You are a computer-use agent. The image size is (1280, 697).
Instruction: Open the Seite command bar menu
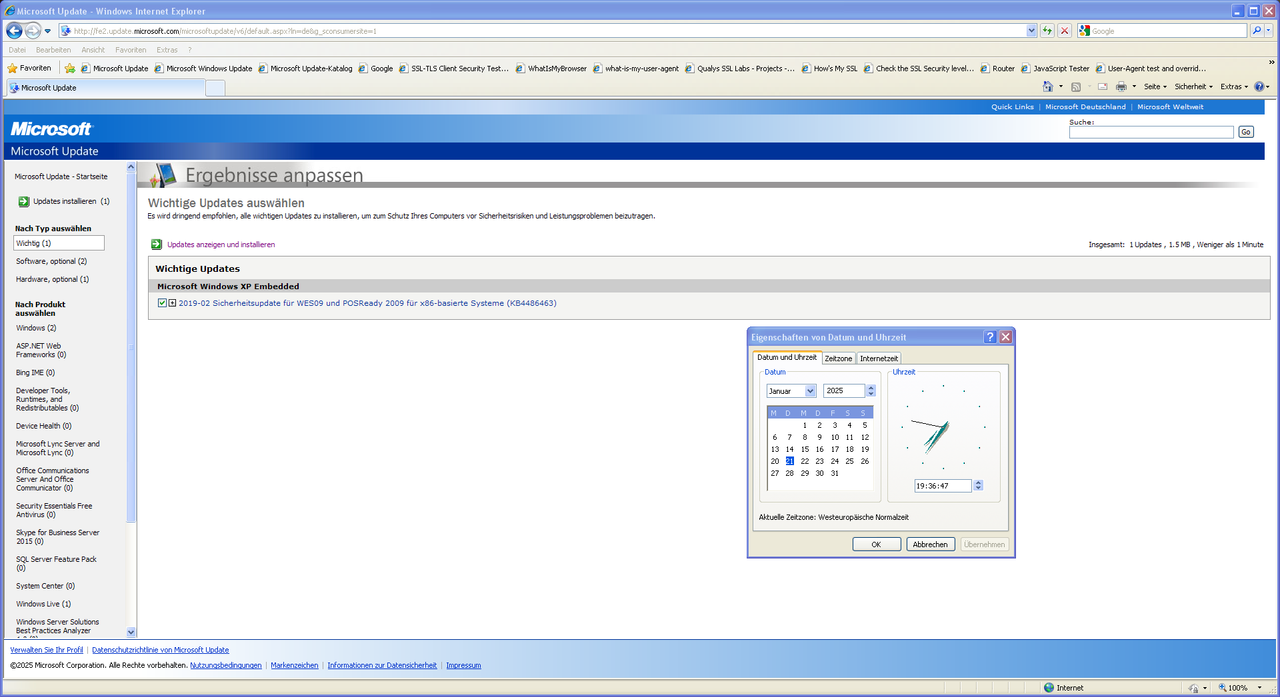click(1156, 87)
